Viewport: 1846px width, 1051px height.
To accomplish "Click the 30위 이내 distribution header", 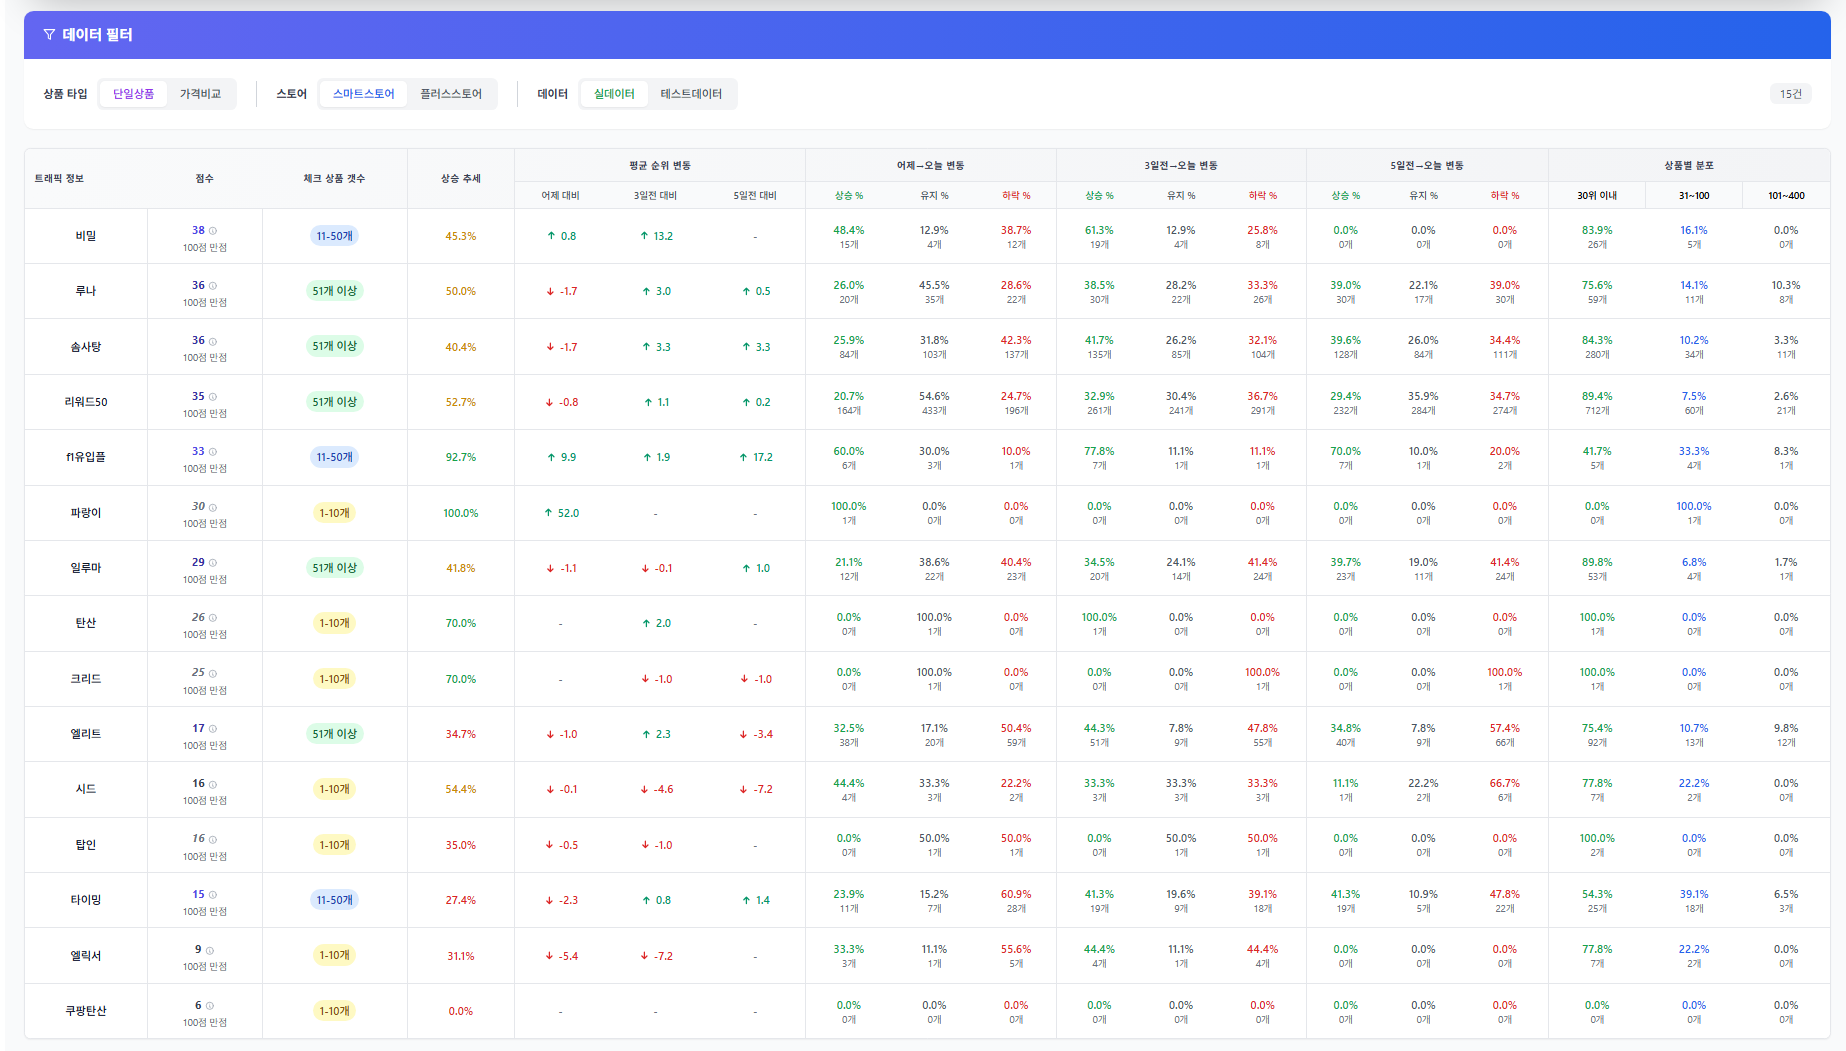I will [x=1597, y=196].
